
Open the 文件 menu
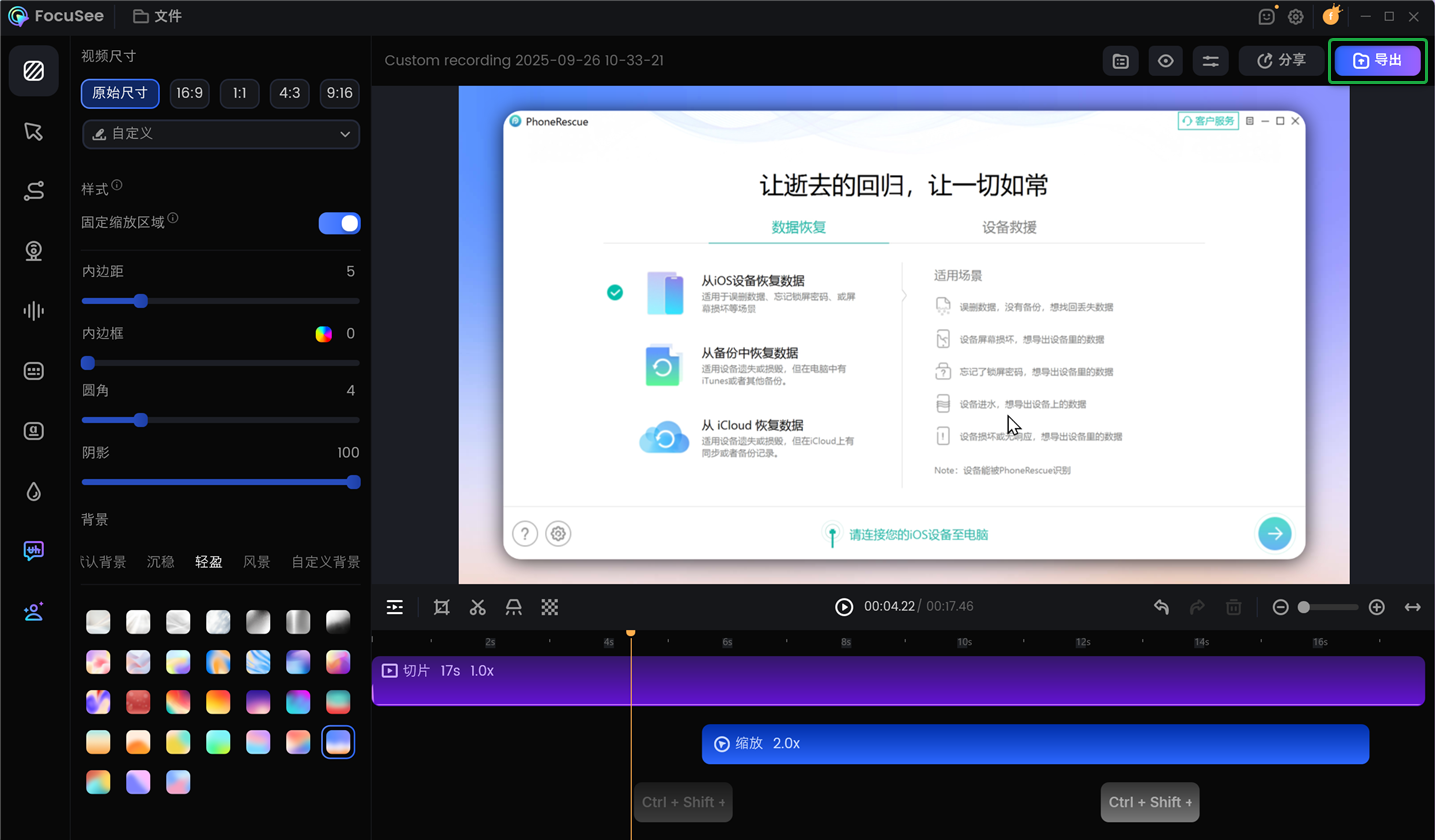coord(157,16)
